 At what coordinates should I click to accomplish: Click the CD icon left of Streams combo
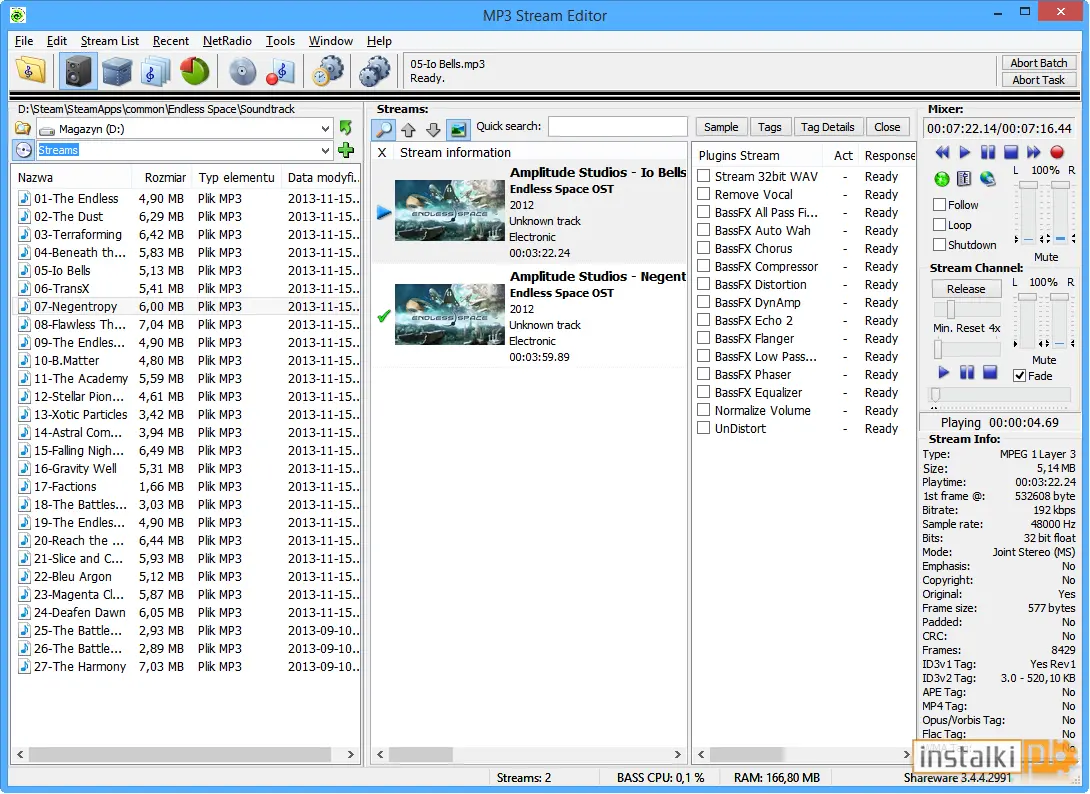[23, 149]
